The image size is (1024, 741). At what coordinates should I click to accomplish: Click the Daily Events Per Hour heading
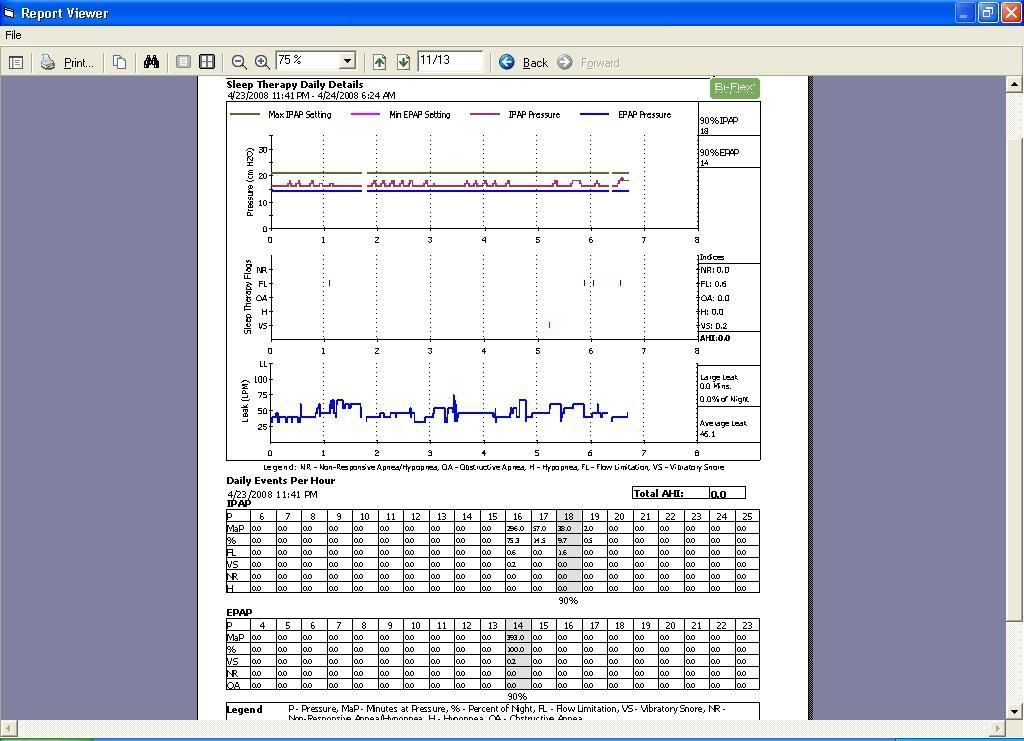click(281, 481)
